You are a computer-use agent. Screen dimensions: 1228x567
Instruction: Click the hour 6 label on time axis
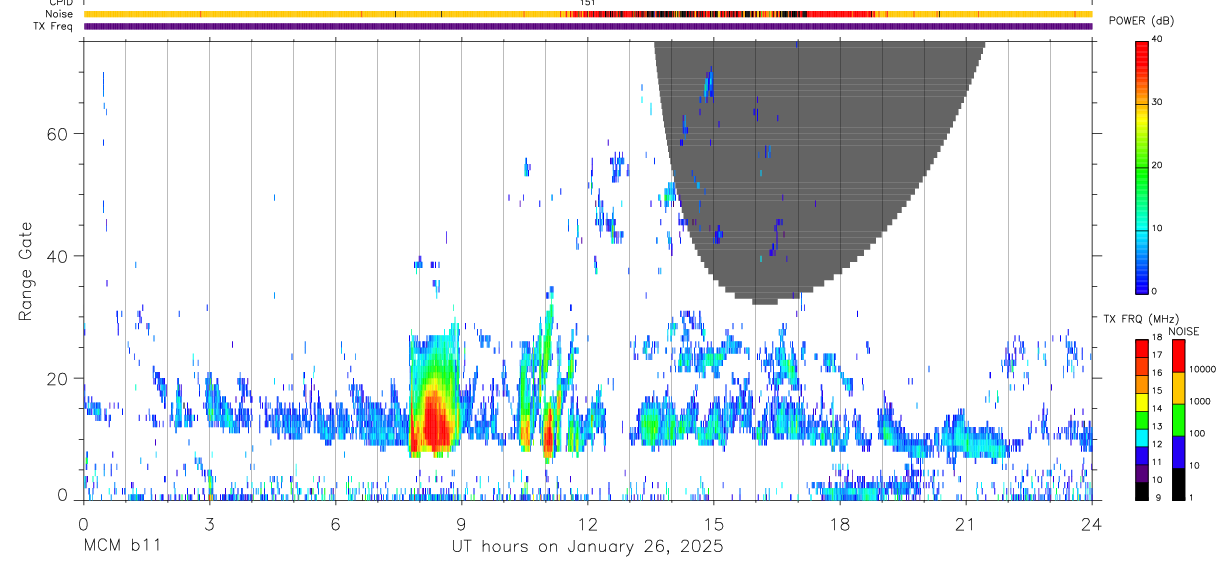(335, 523)
